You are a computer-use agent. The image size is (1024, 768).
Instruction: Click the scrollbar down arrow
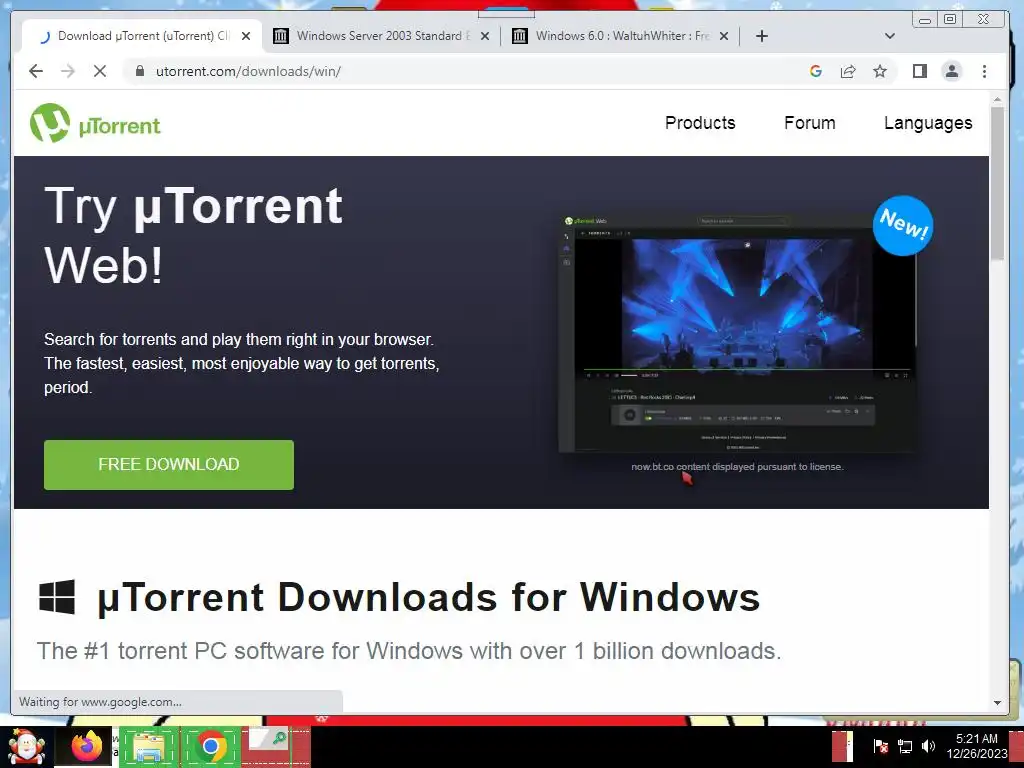point(997,703)
